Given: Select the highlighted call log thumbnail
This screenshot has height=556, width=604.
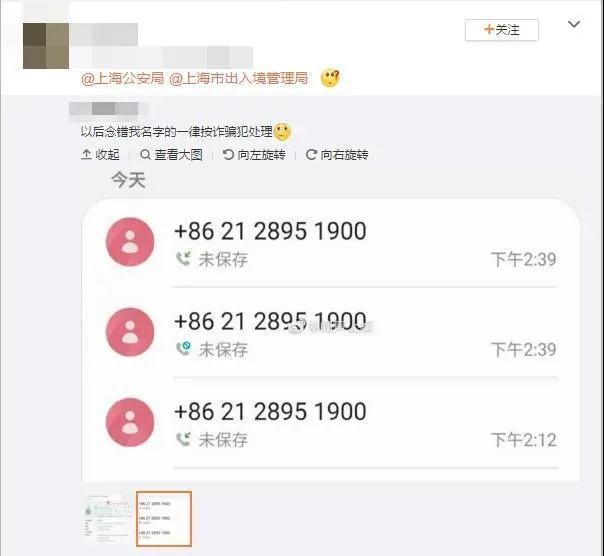Looking at the screenshot, I should tap(164, 519).
